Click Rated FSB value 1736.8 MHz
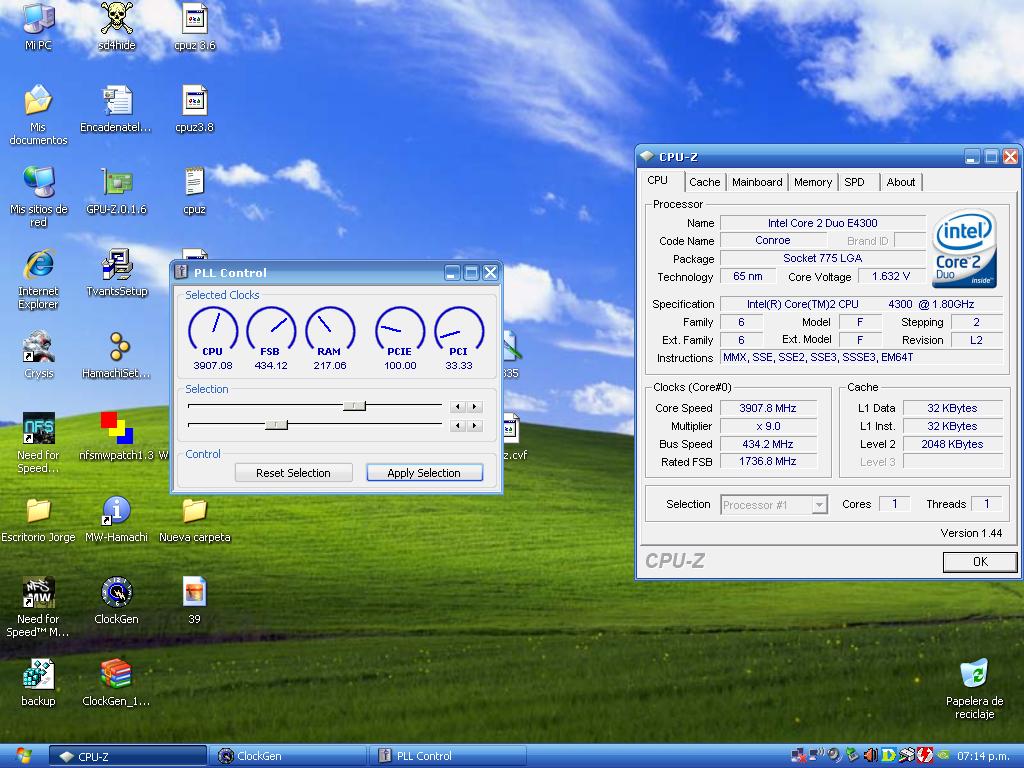Image resolution: width=1024 pixels, height=768 pixels. click(768, 461)
